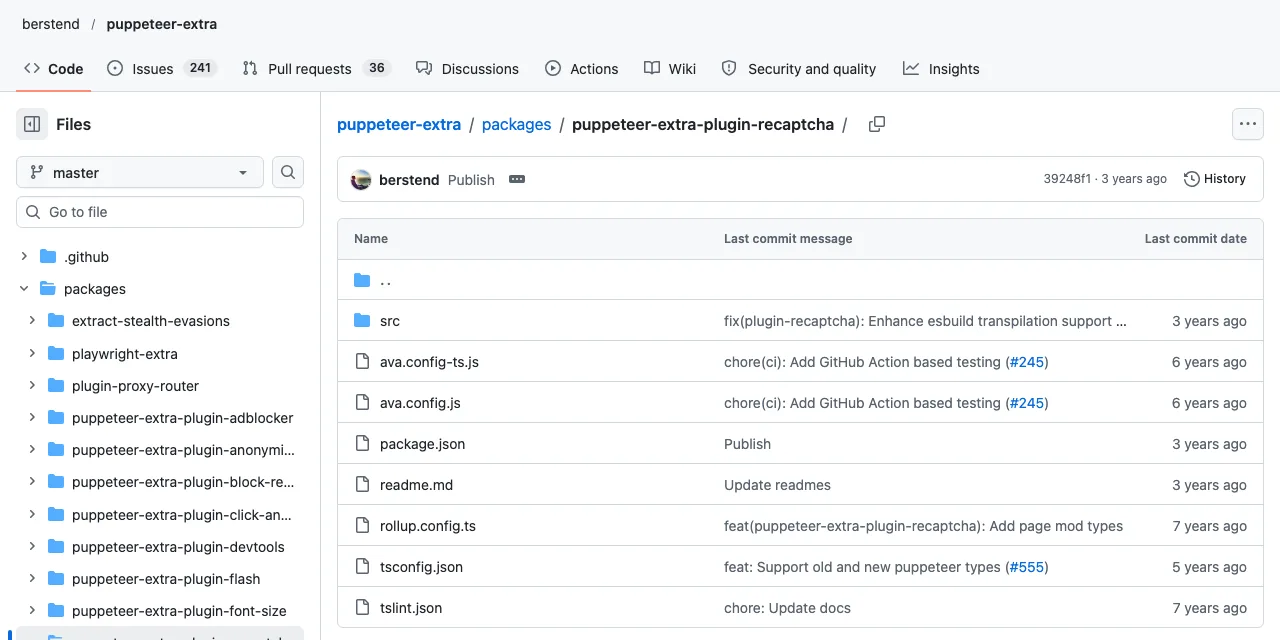Viewport: 1280px width, 640px height.
Task: Open the readme.md file
Action: pos(416,485)
